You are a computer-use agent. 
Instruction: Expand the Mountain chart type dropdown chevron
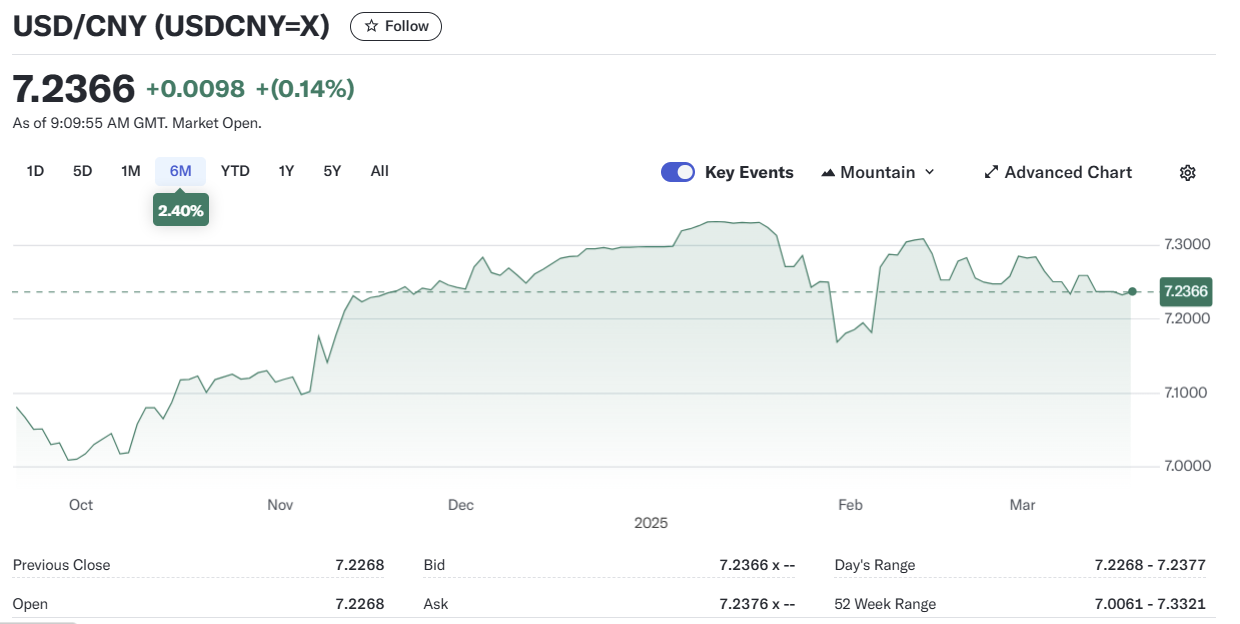[x=929, y=172]
